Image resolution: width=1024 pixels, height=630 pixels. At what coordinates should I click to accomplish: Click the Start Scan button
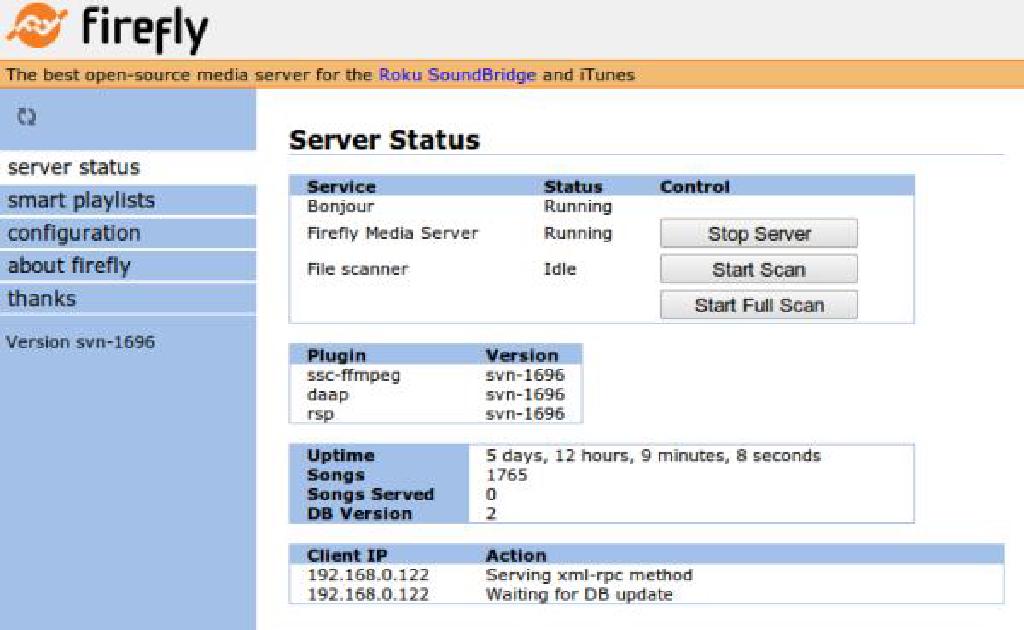coord(758,270)
